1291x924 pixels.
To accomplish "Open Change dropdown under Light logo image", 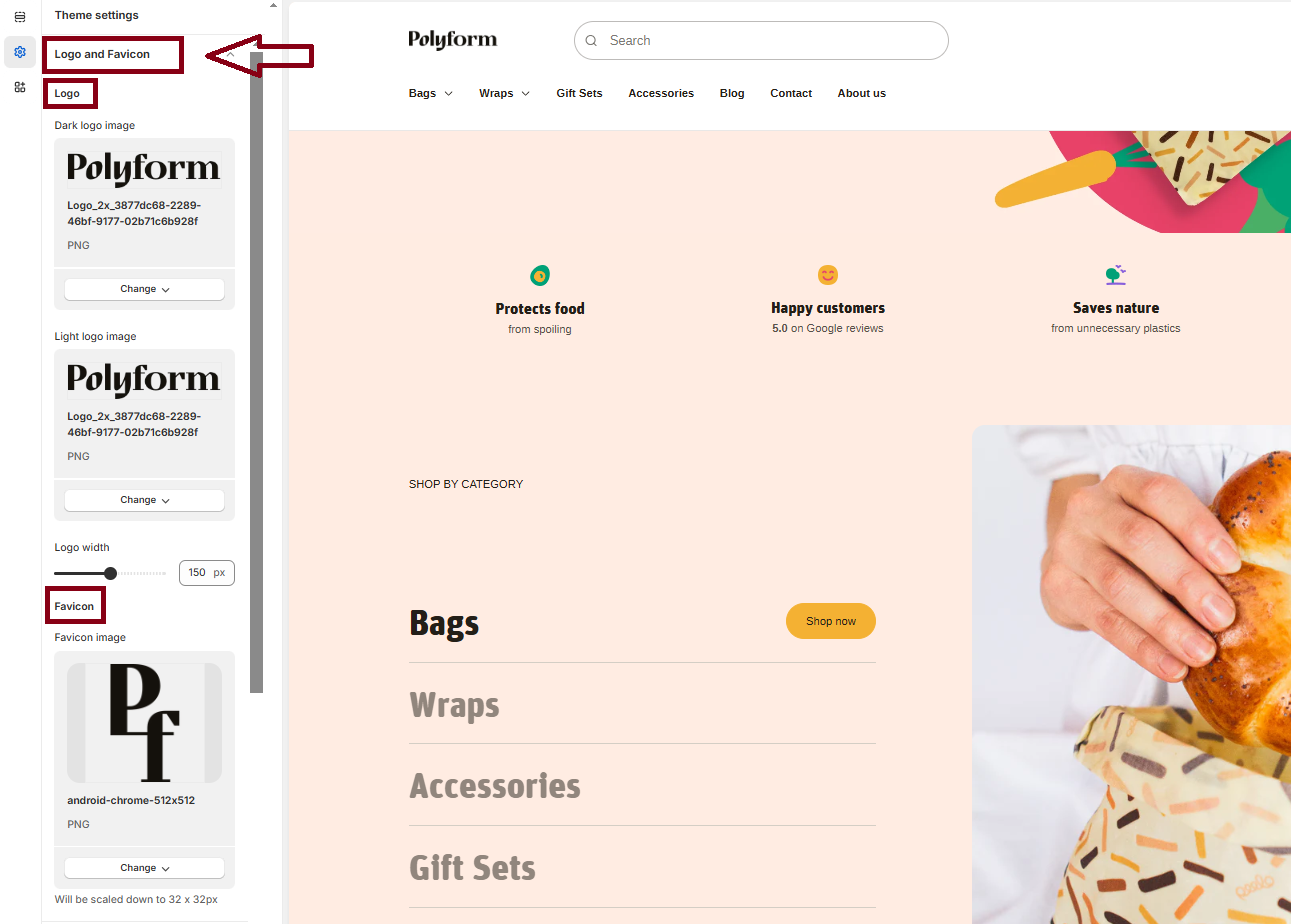I will (x=144, y=500).
